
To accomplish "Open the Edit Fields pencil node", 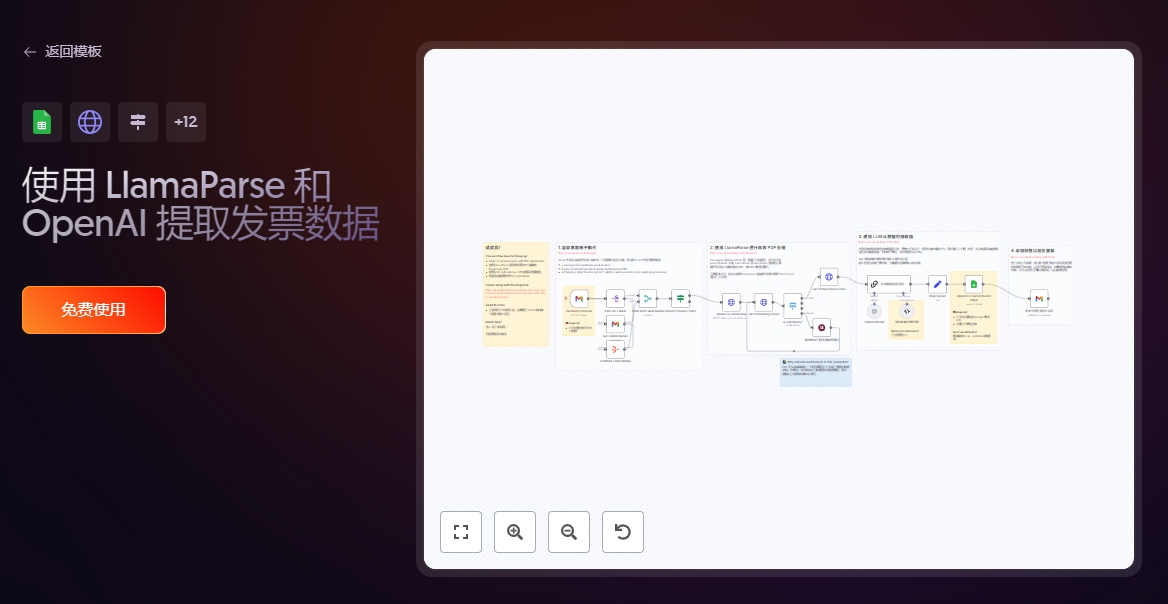I will point(937,284).
